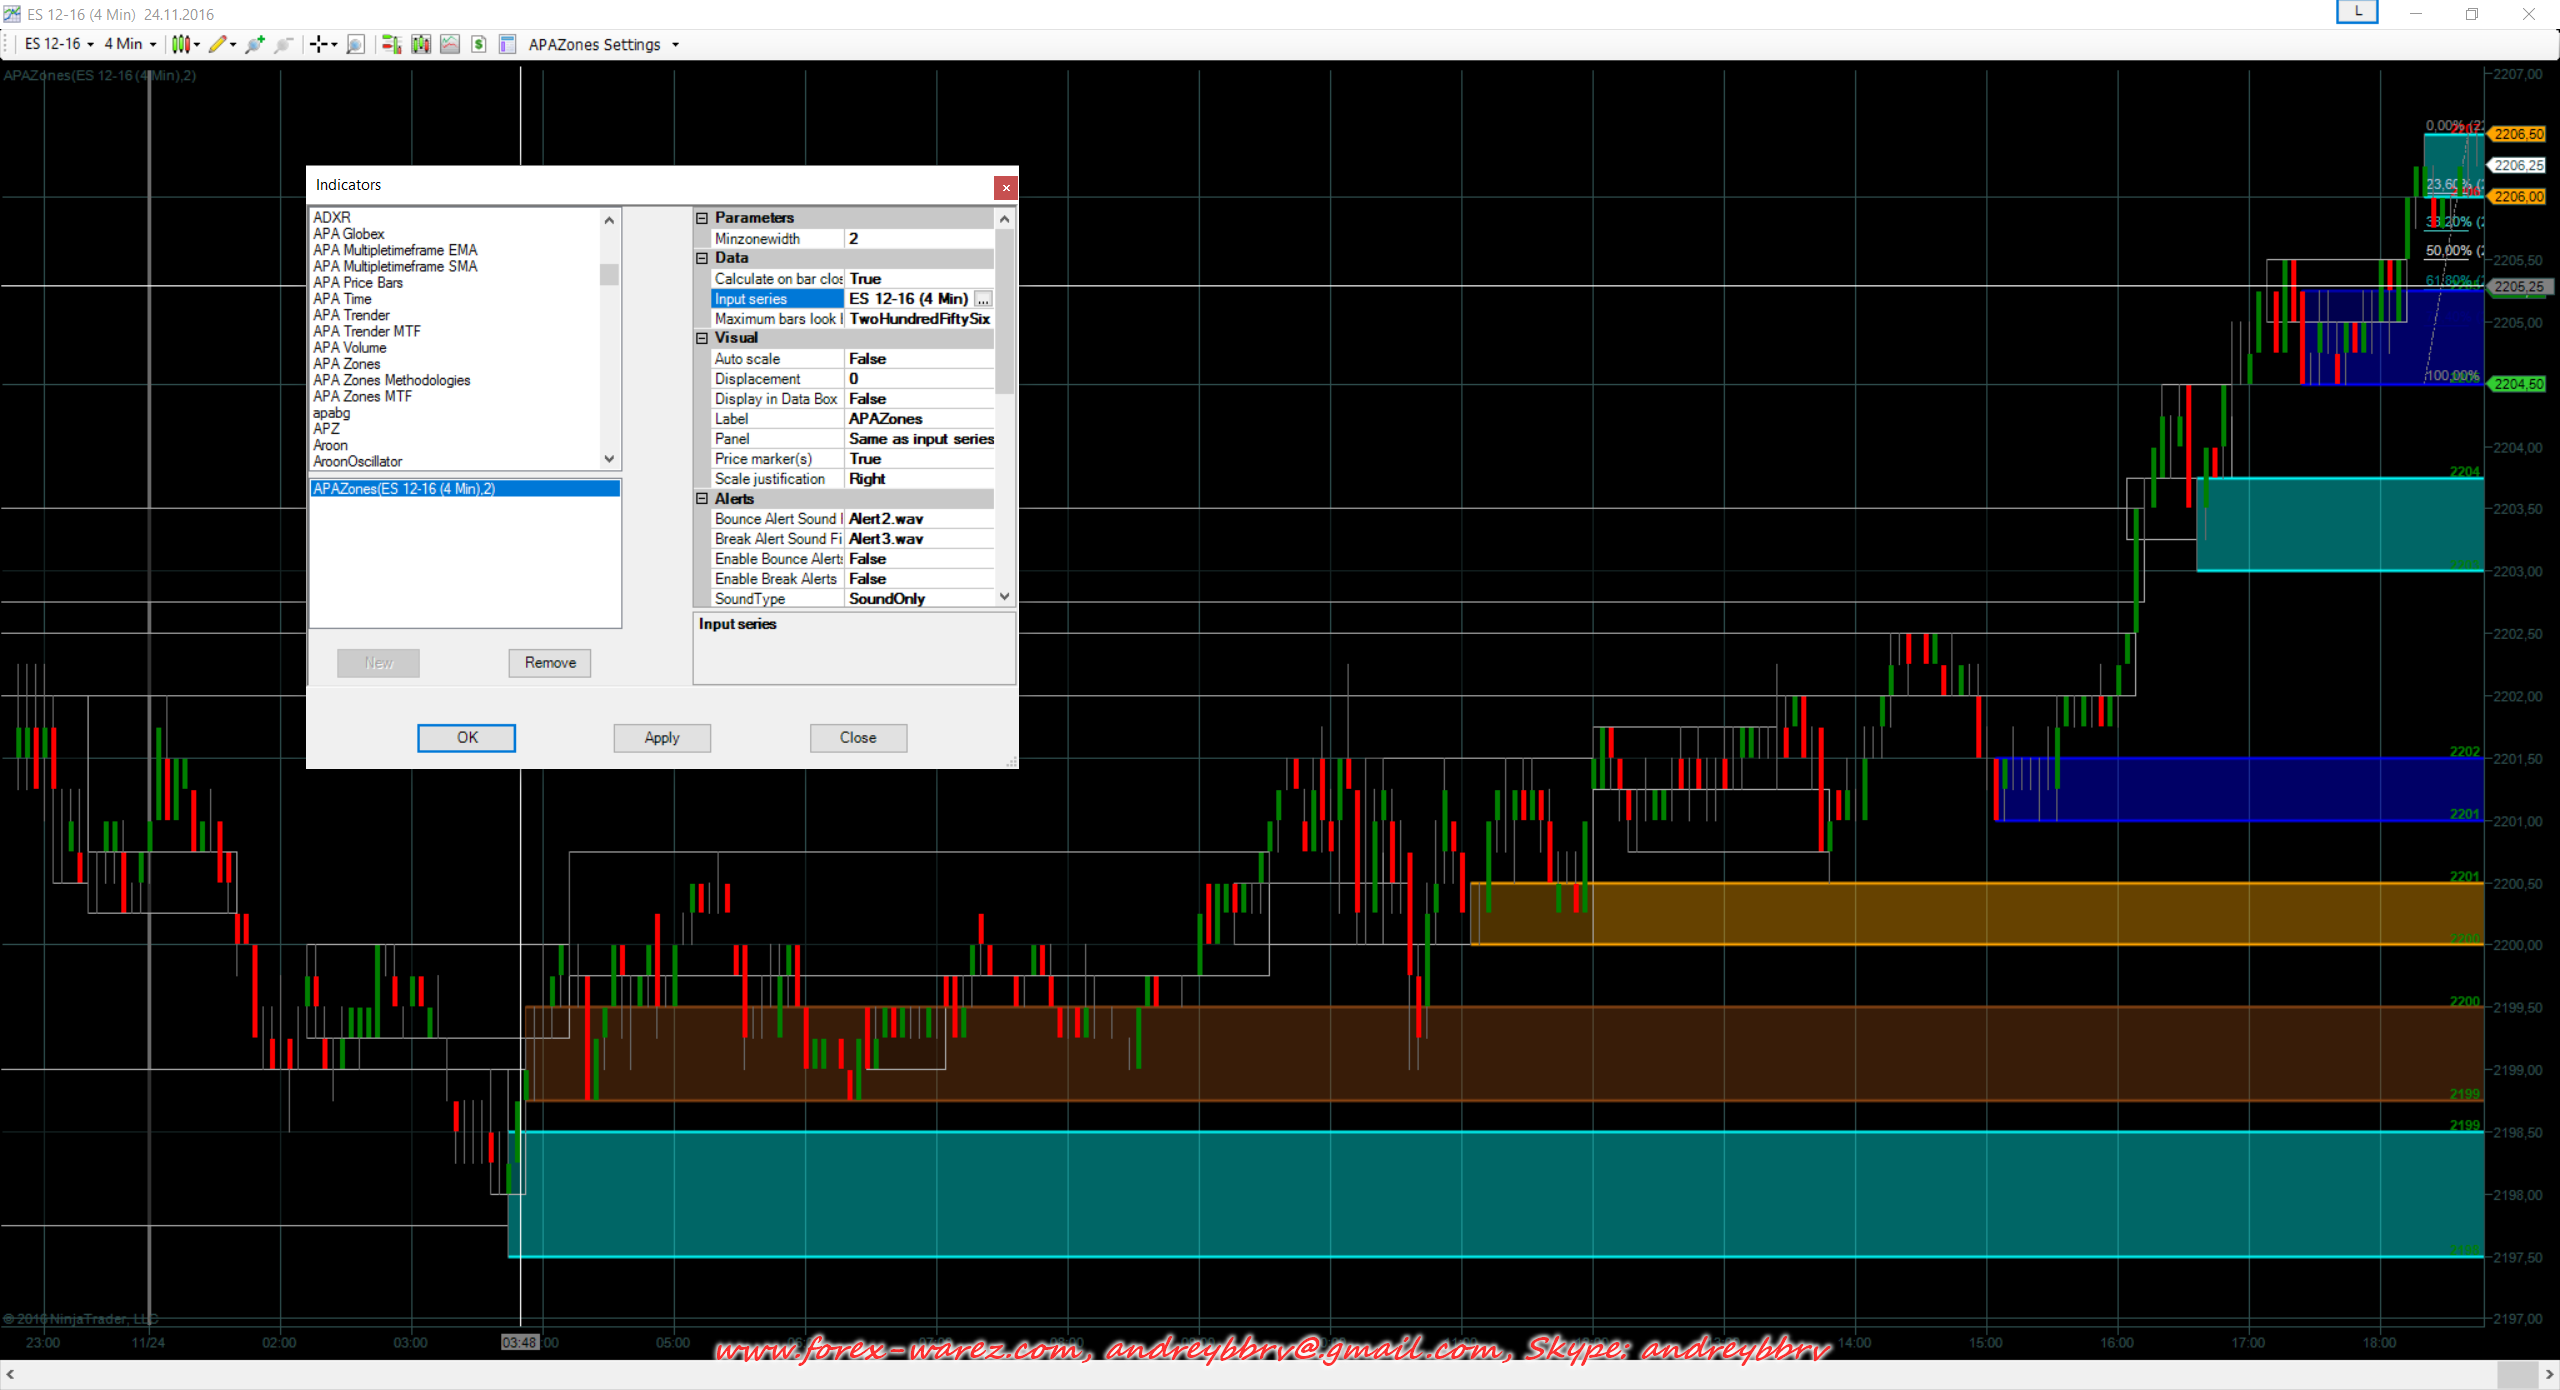Open the chart properties icon
This screenshot has width=2560, height=1390.
pos(507,44)
